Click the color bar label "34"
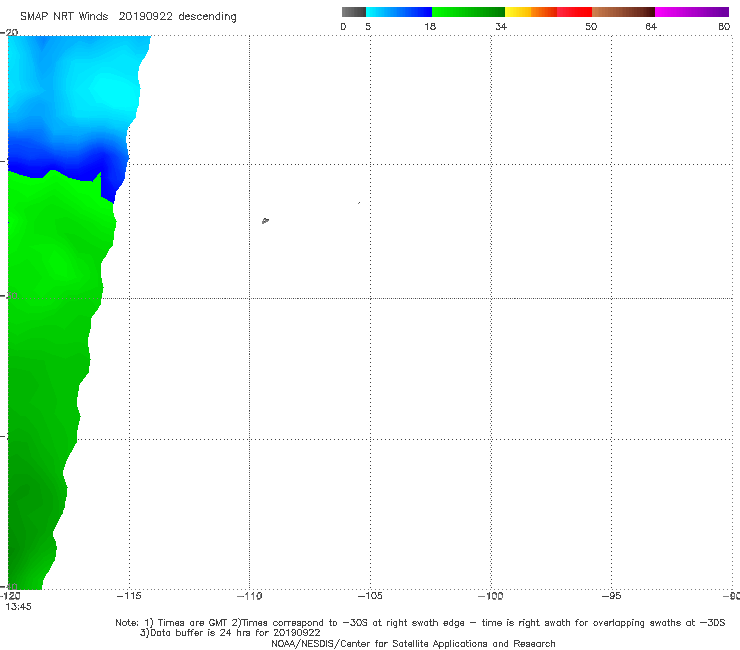740x650 pixels. point(501,26)
